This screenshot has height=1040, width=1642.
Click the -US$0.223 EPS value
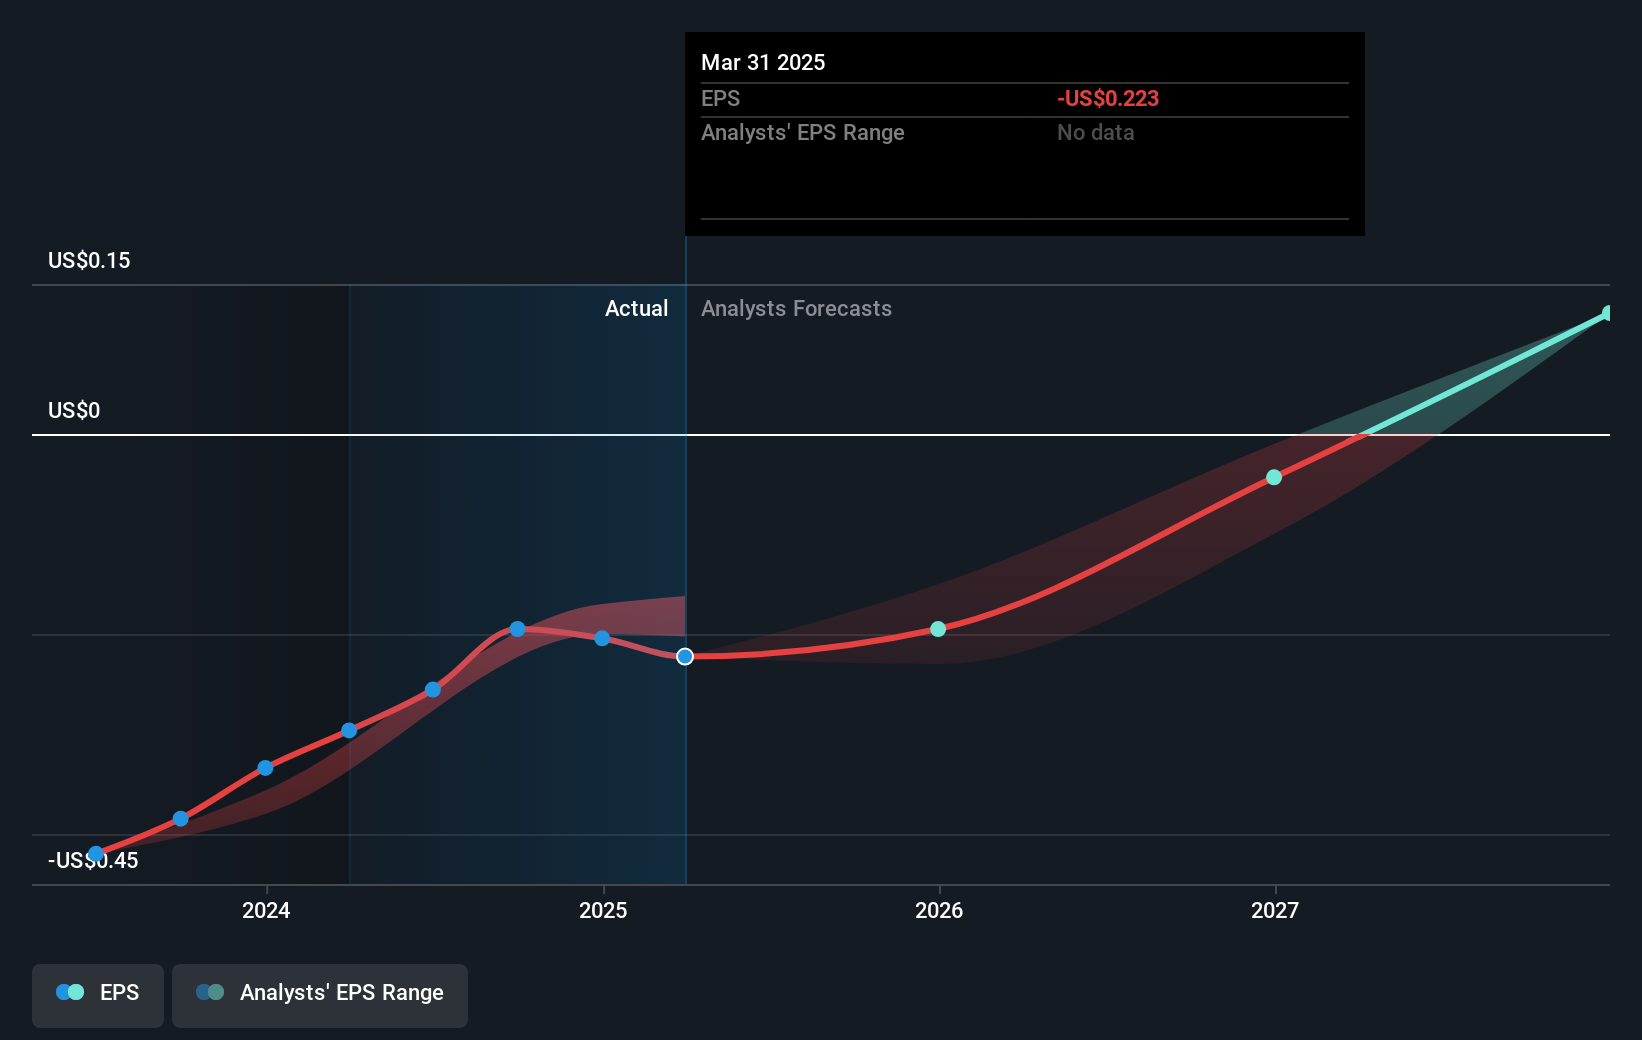click(1107, 98)
